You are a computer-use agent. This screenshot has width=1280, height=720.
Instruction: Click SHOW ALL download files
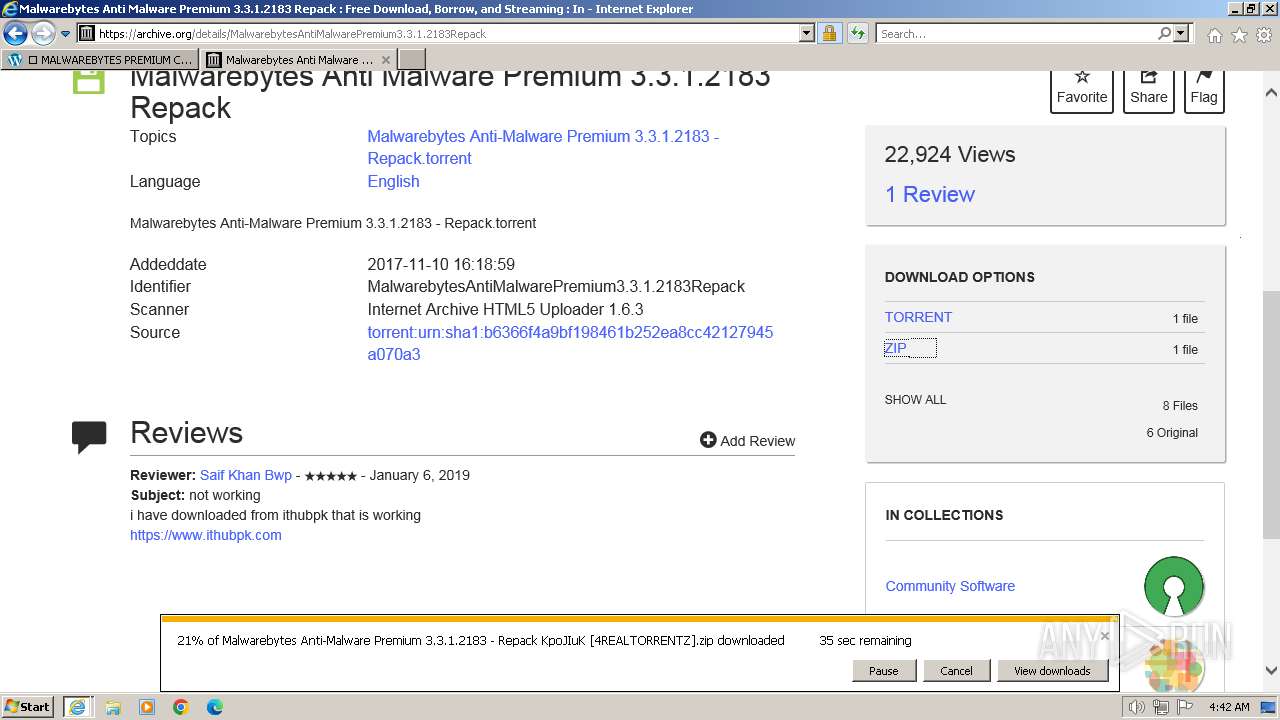pos(915,399)
